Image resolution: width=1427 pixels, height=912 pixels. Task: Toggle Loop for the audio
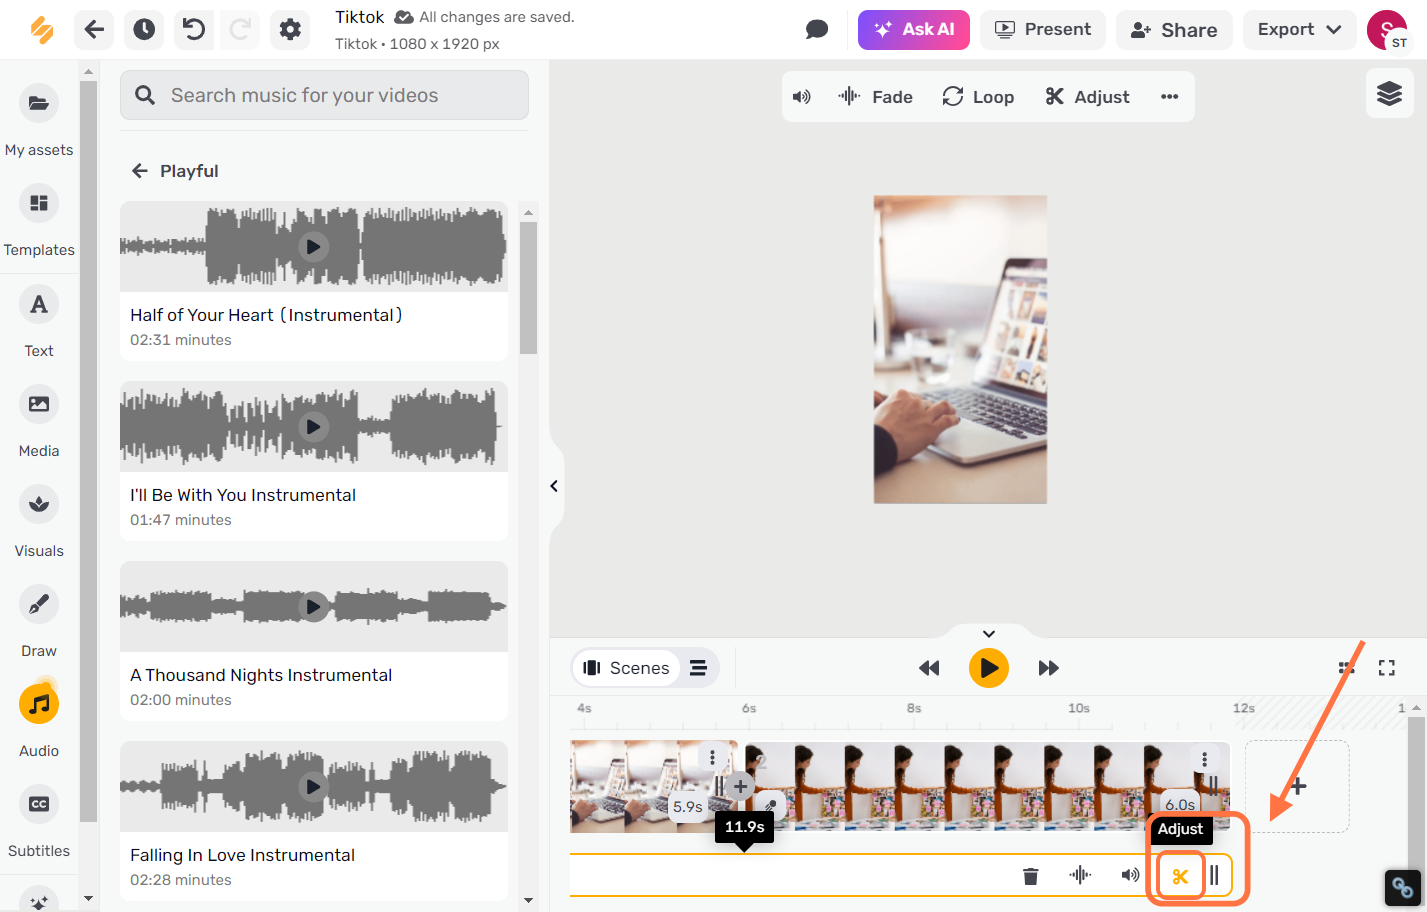coord(978,97)
